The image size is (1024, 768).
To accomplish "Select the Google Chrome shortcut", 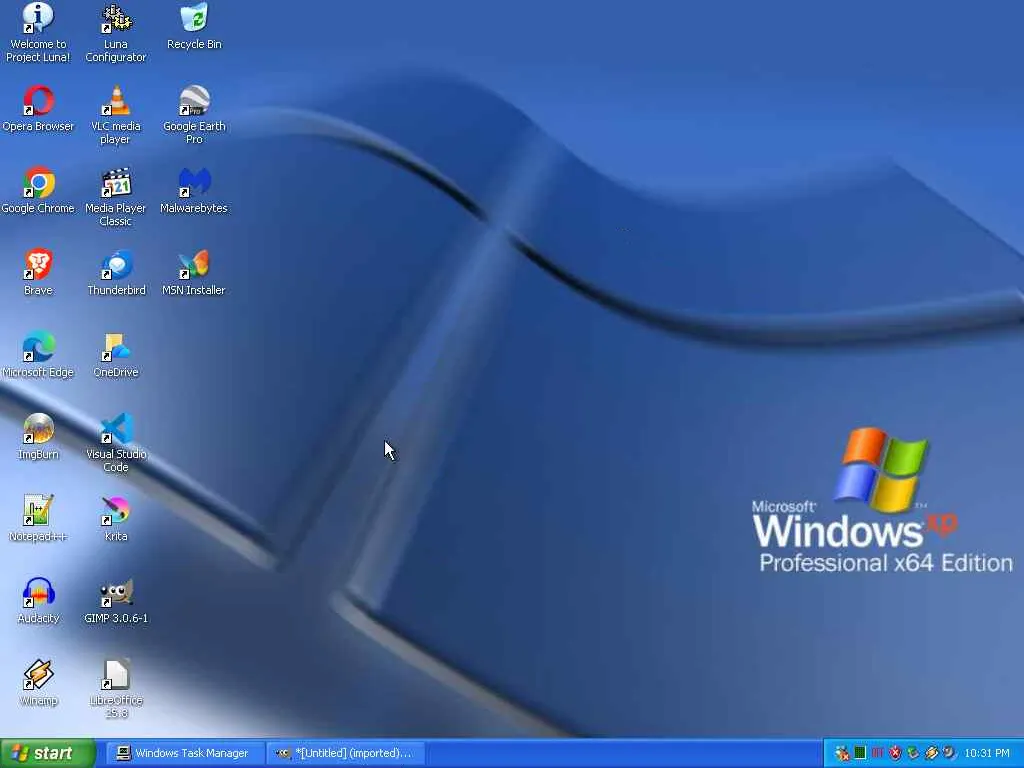I will [38, 191].
